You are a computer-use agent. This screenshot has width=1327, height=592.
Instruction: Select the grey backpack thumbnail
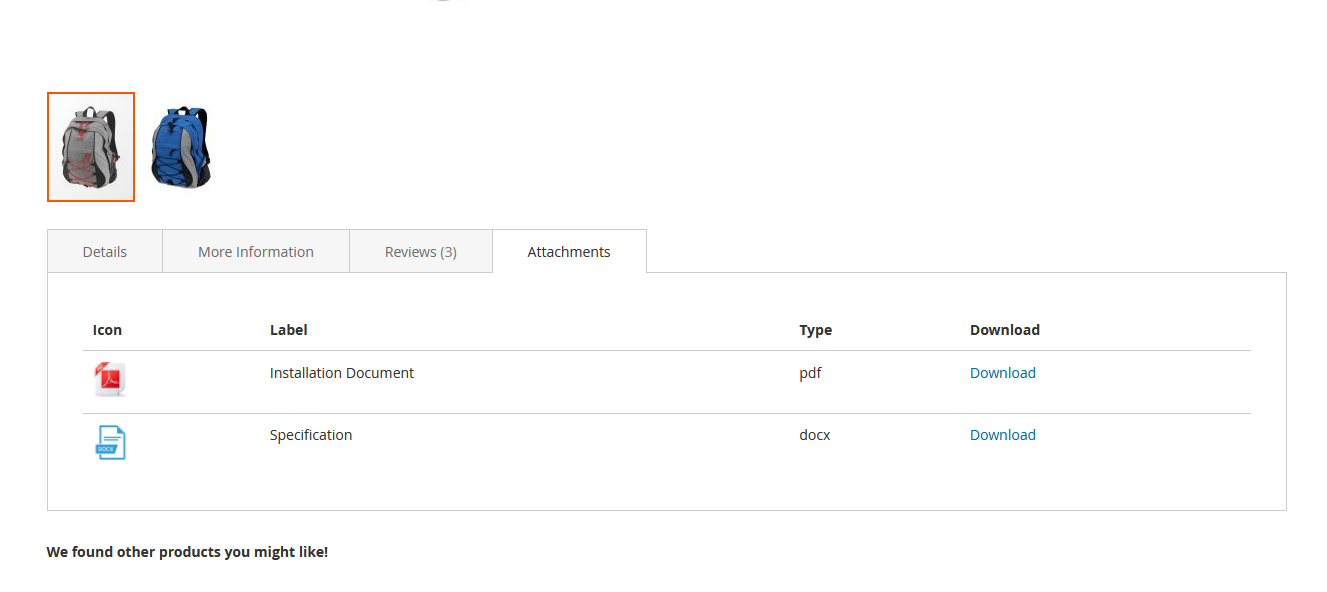(90, 146)
